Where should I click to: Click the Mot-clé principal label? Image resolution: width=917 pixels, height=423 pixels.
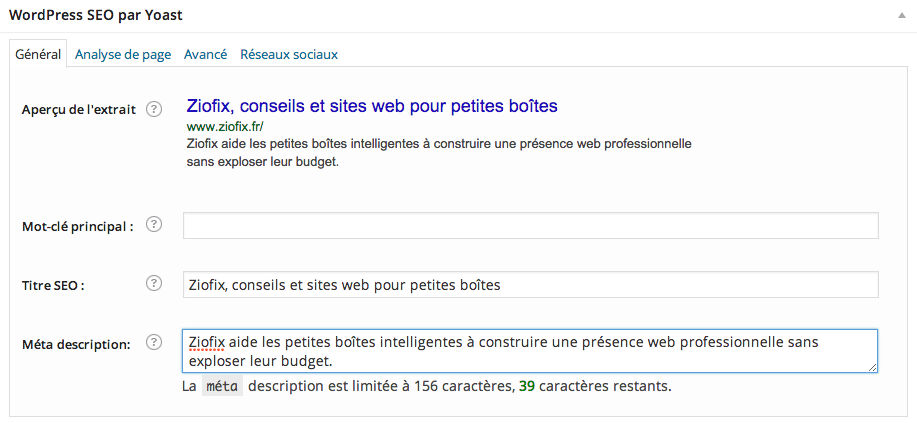click(77, 226)
